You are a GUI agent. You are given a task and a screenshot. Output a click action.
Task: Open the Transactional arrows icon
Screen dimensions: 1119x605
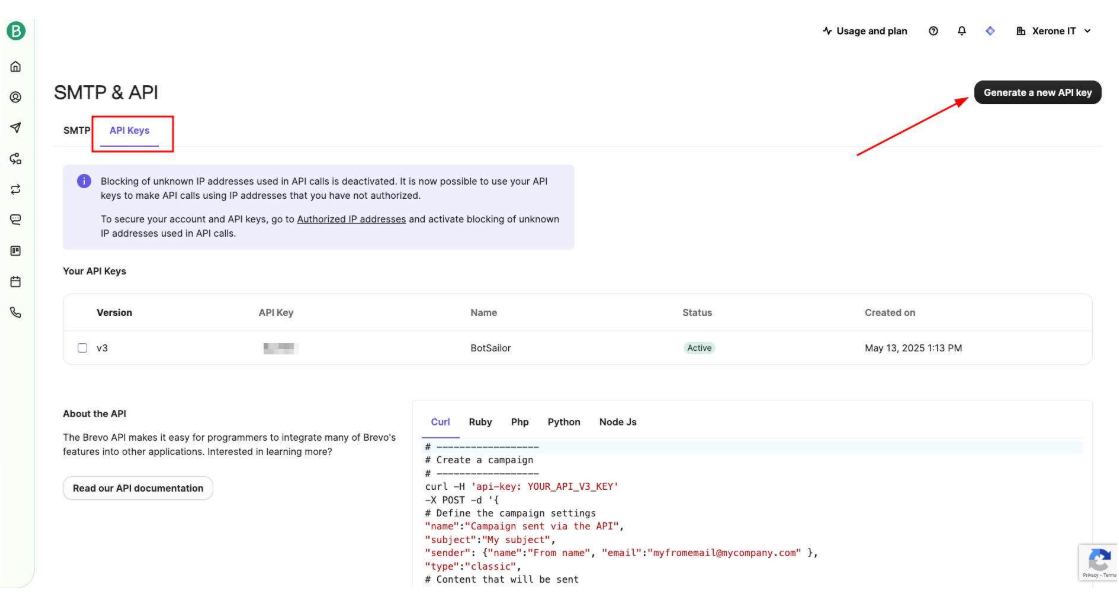[16, 189]
